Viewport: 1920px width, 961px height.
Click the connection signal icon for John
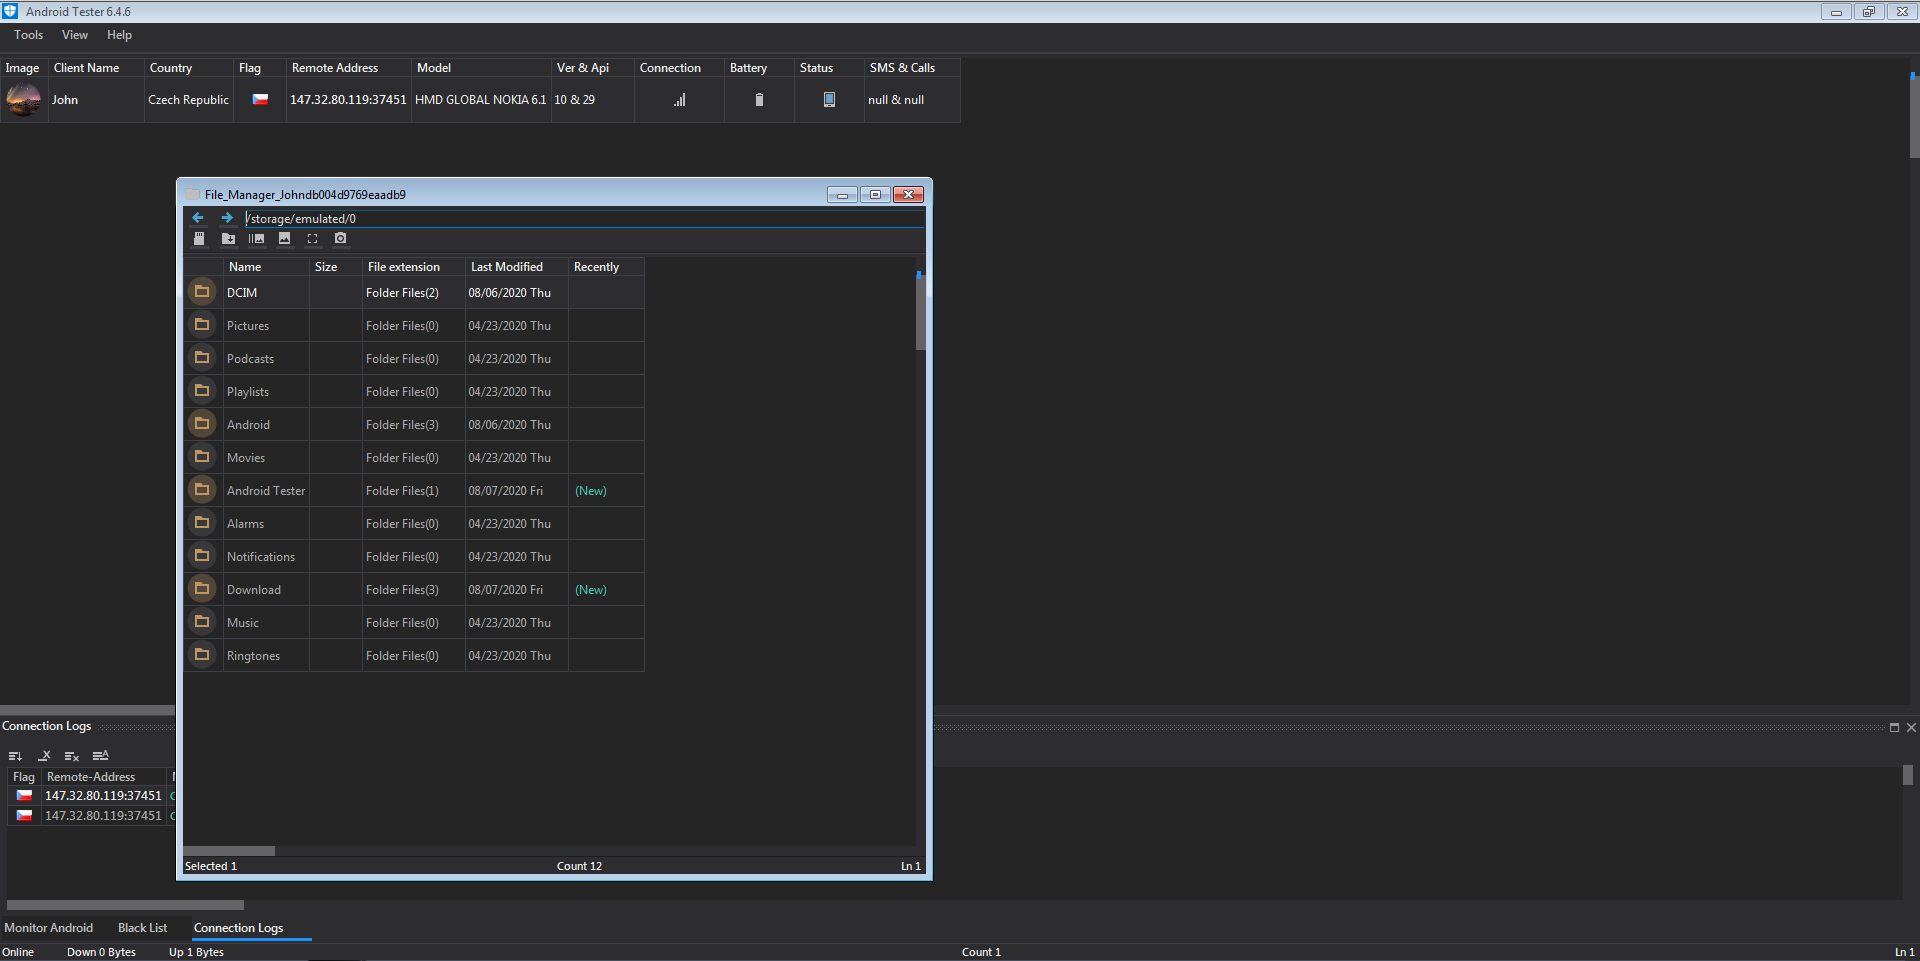(680, 100)
